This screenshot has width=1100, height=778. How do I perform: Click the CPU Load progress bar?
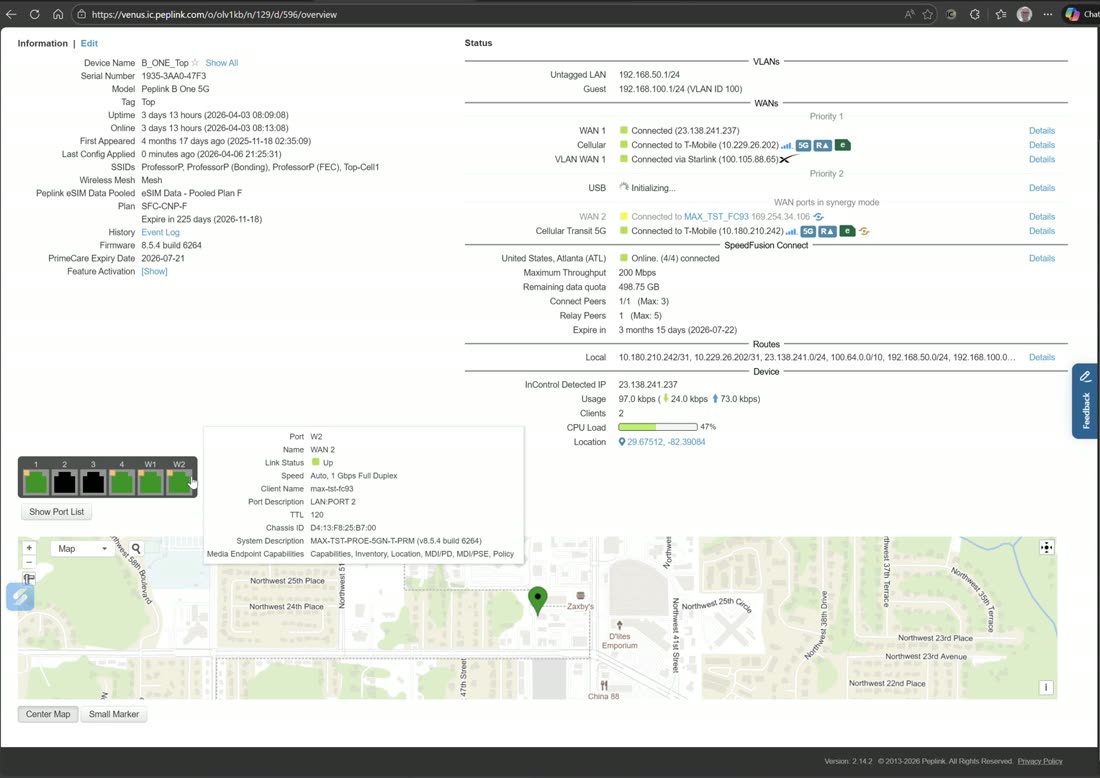pyautogui.click(x=657, y=427)
